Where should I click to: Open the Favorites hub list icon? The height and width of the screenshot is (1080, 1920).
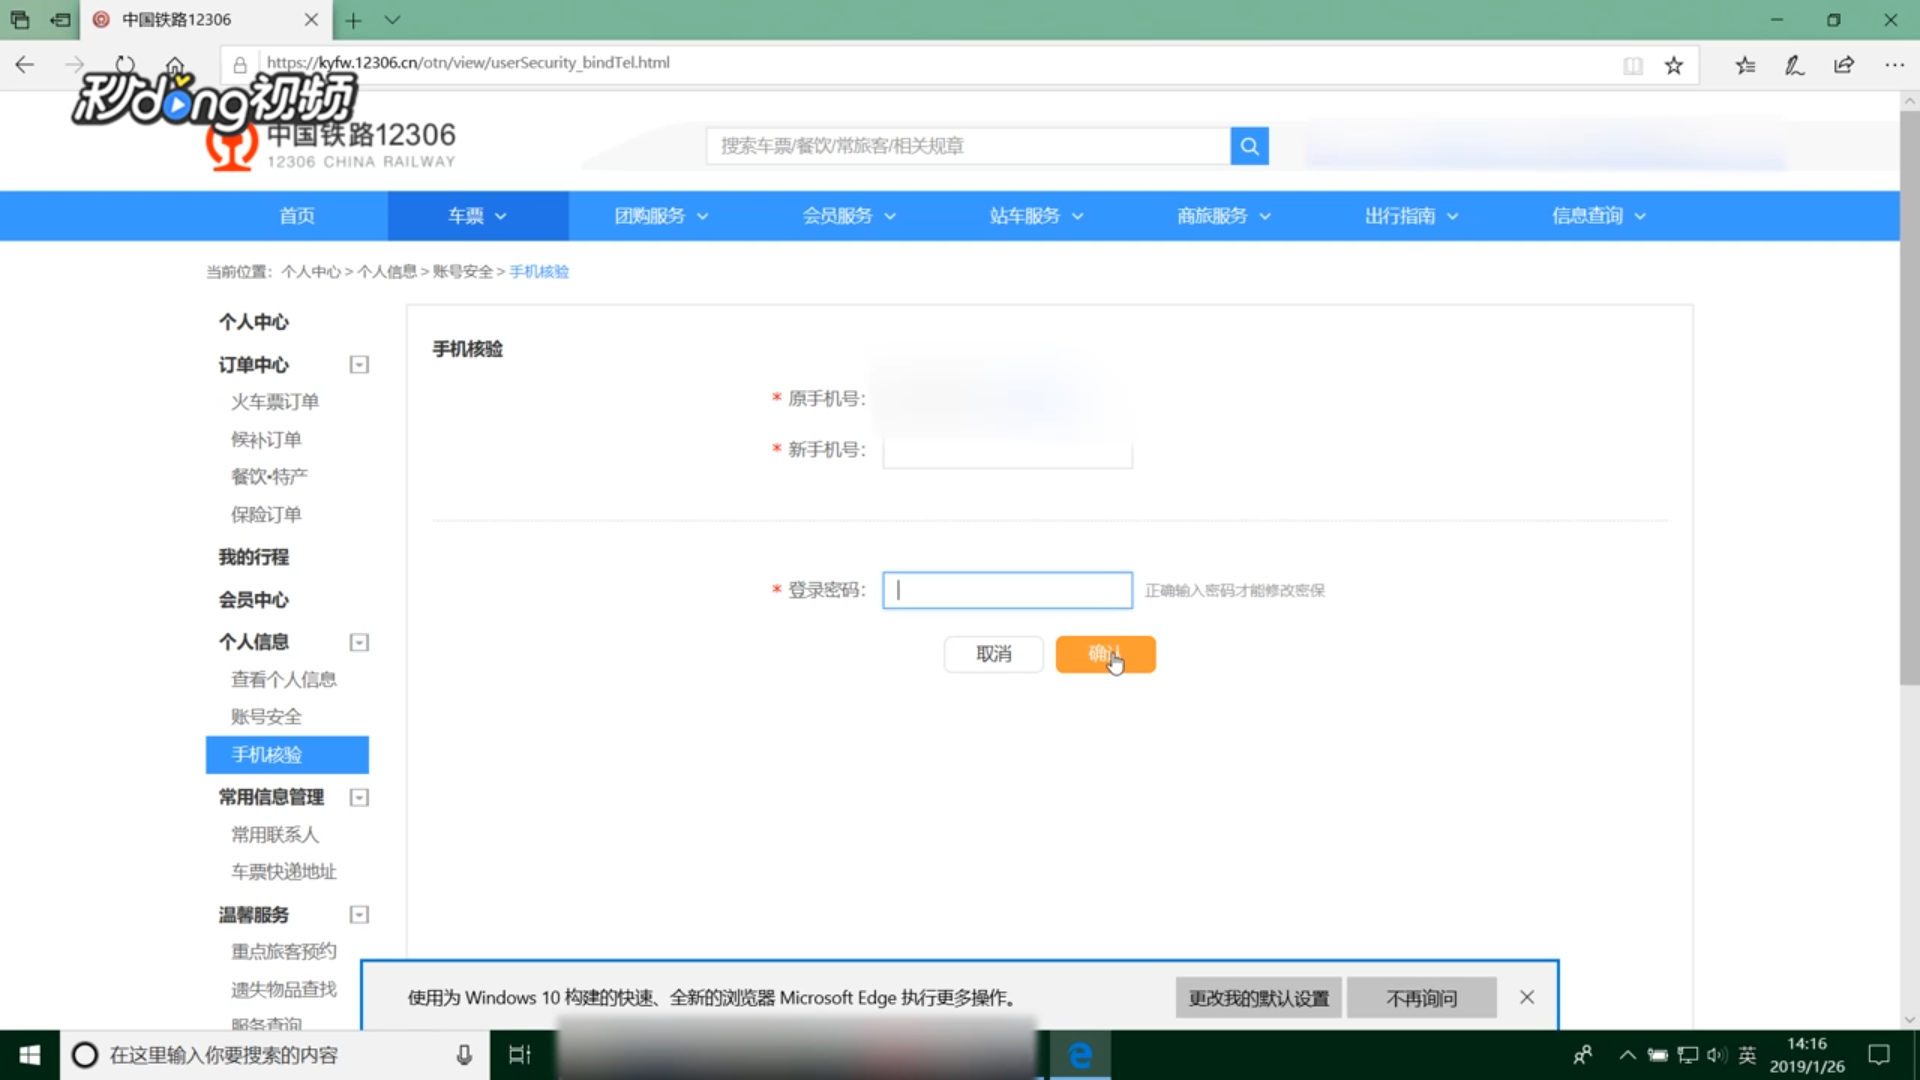pyautogui.click(x=1745, y=64)
